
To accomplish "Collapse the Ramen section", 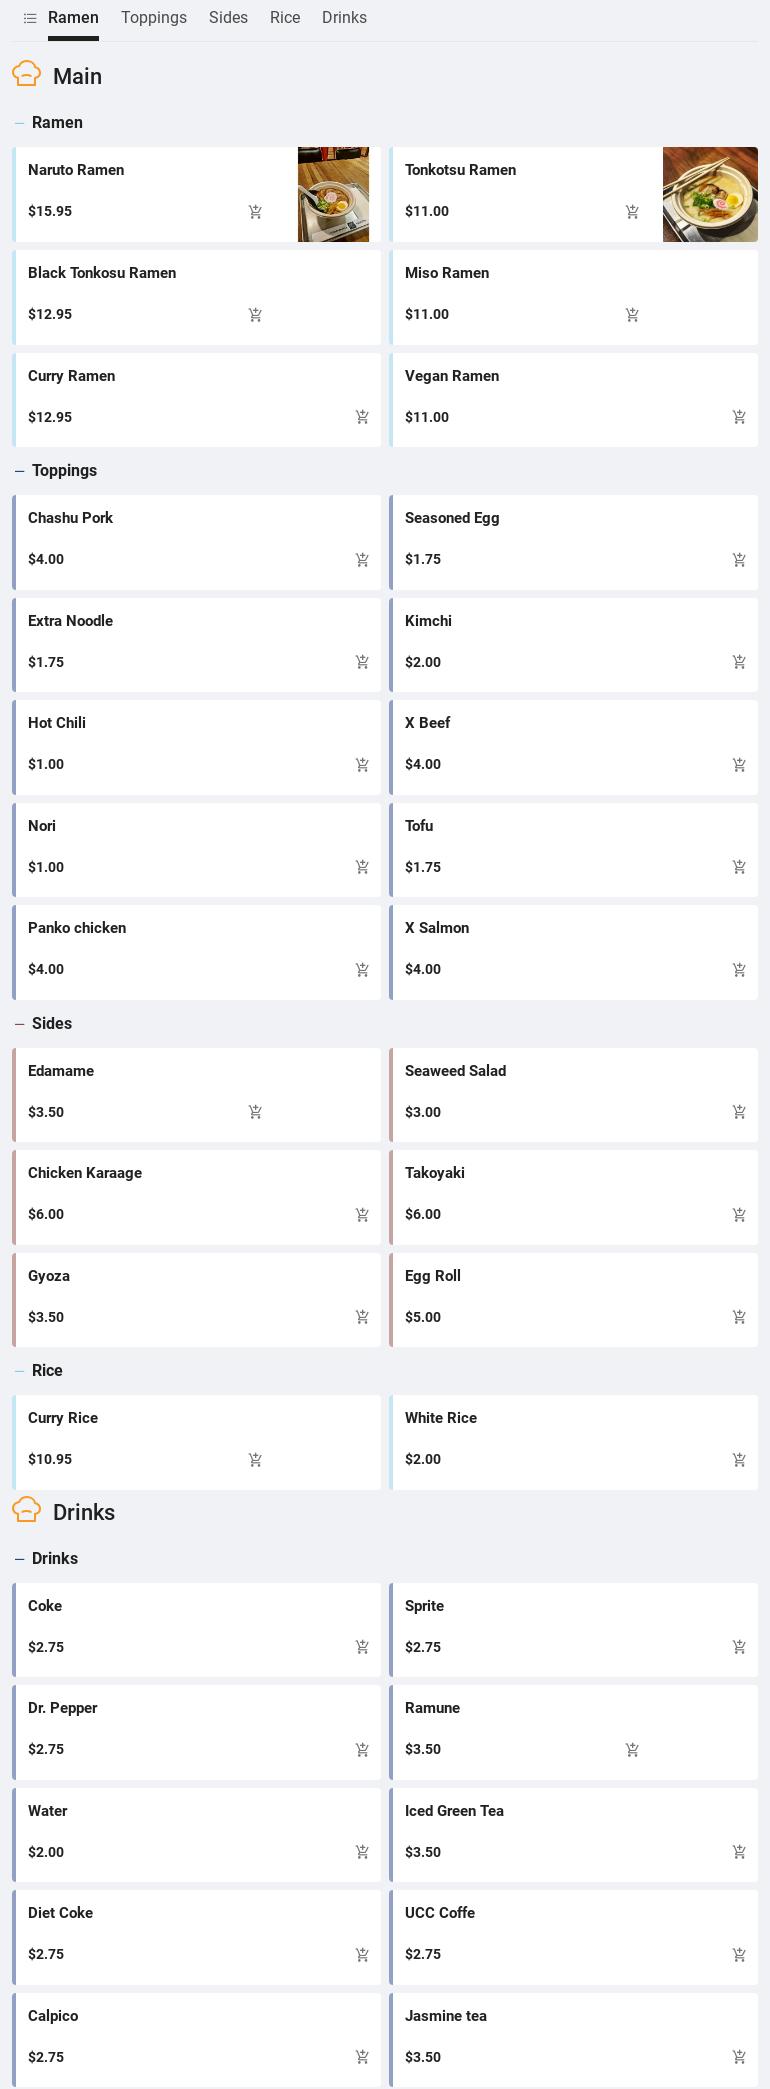I will 20,123.
